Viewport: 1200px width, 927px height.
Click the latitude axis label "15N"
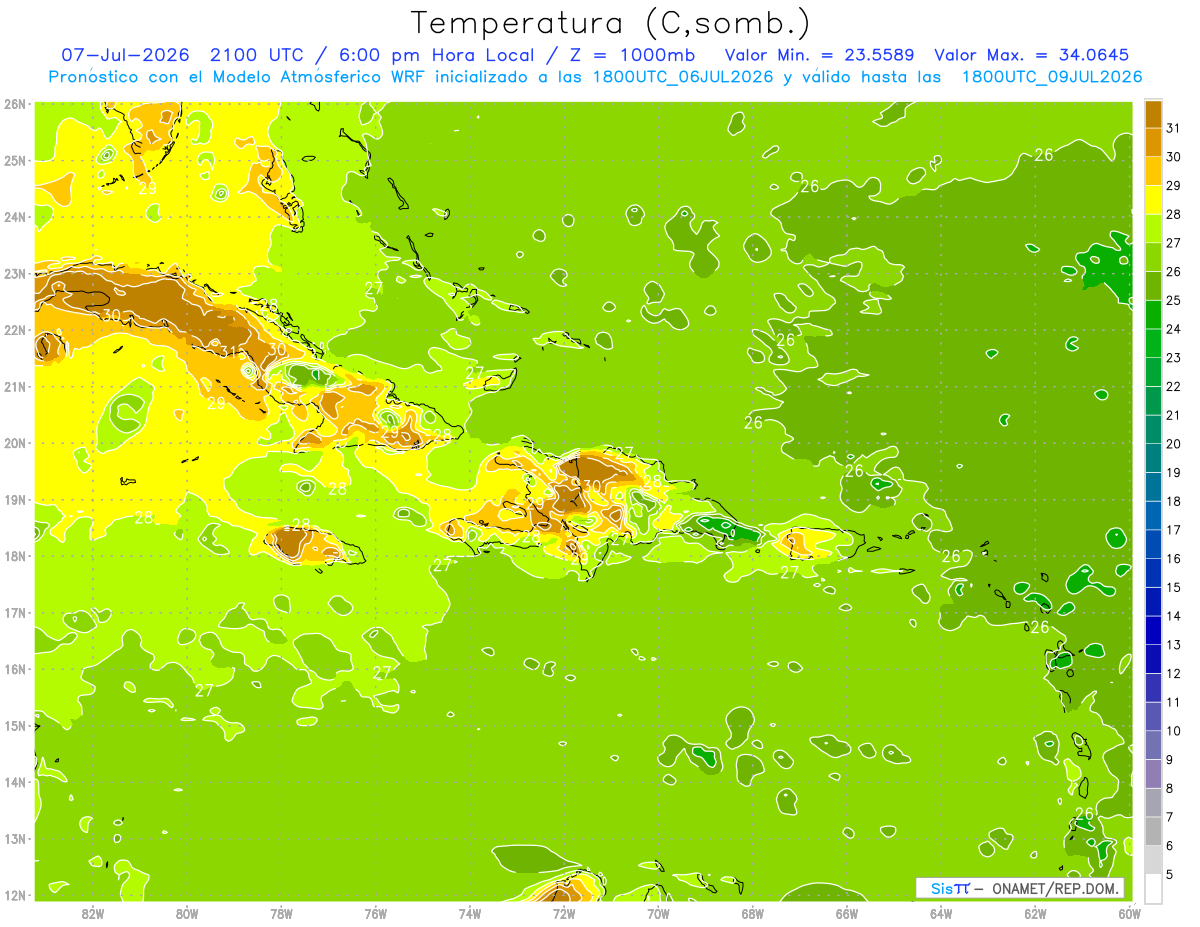(x=14, y=725)
